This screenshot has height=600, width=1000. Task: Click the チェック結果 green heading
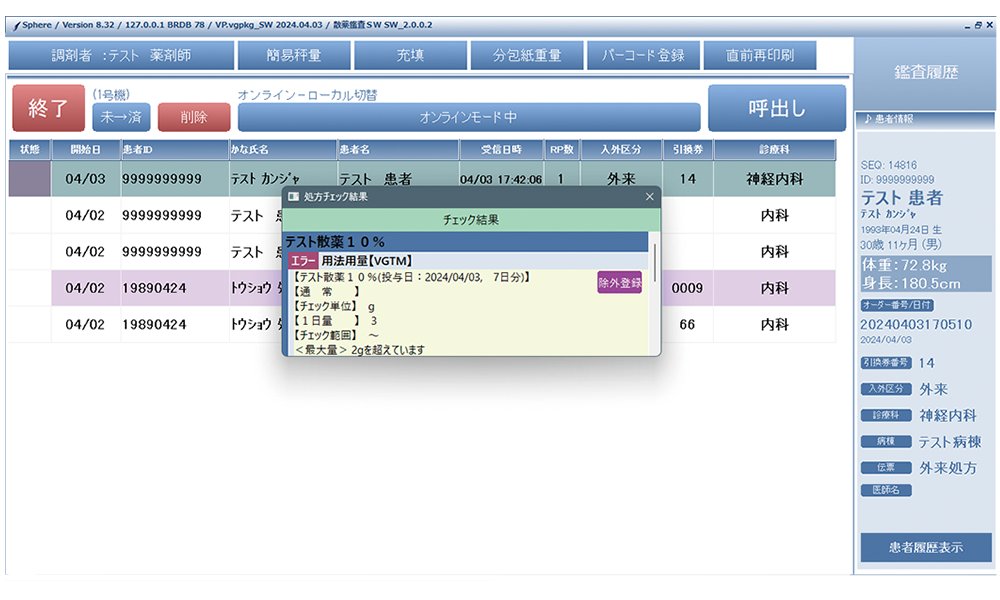click(471, 219)
